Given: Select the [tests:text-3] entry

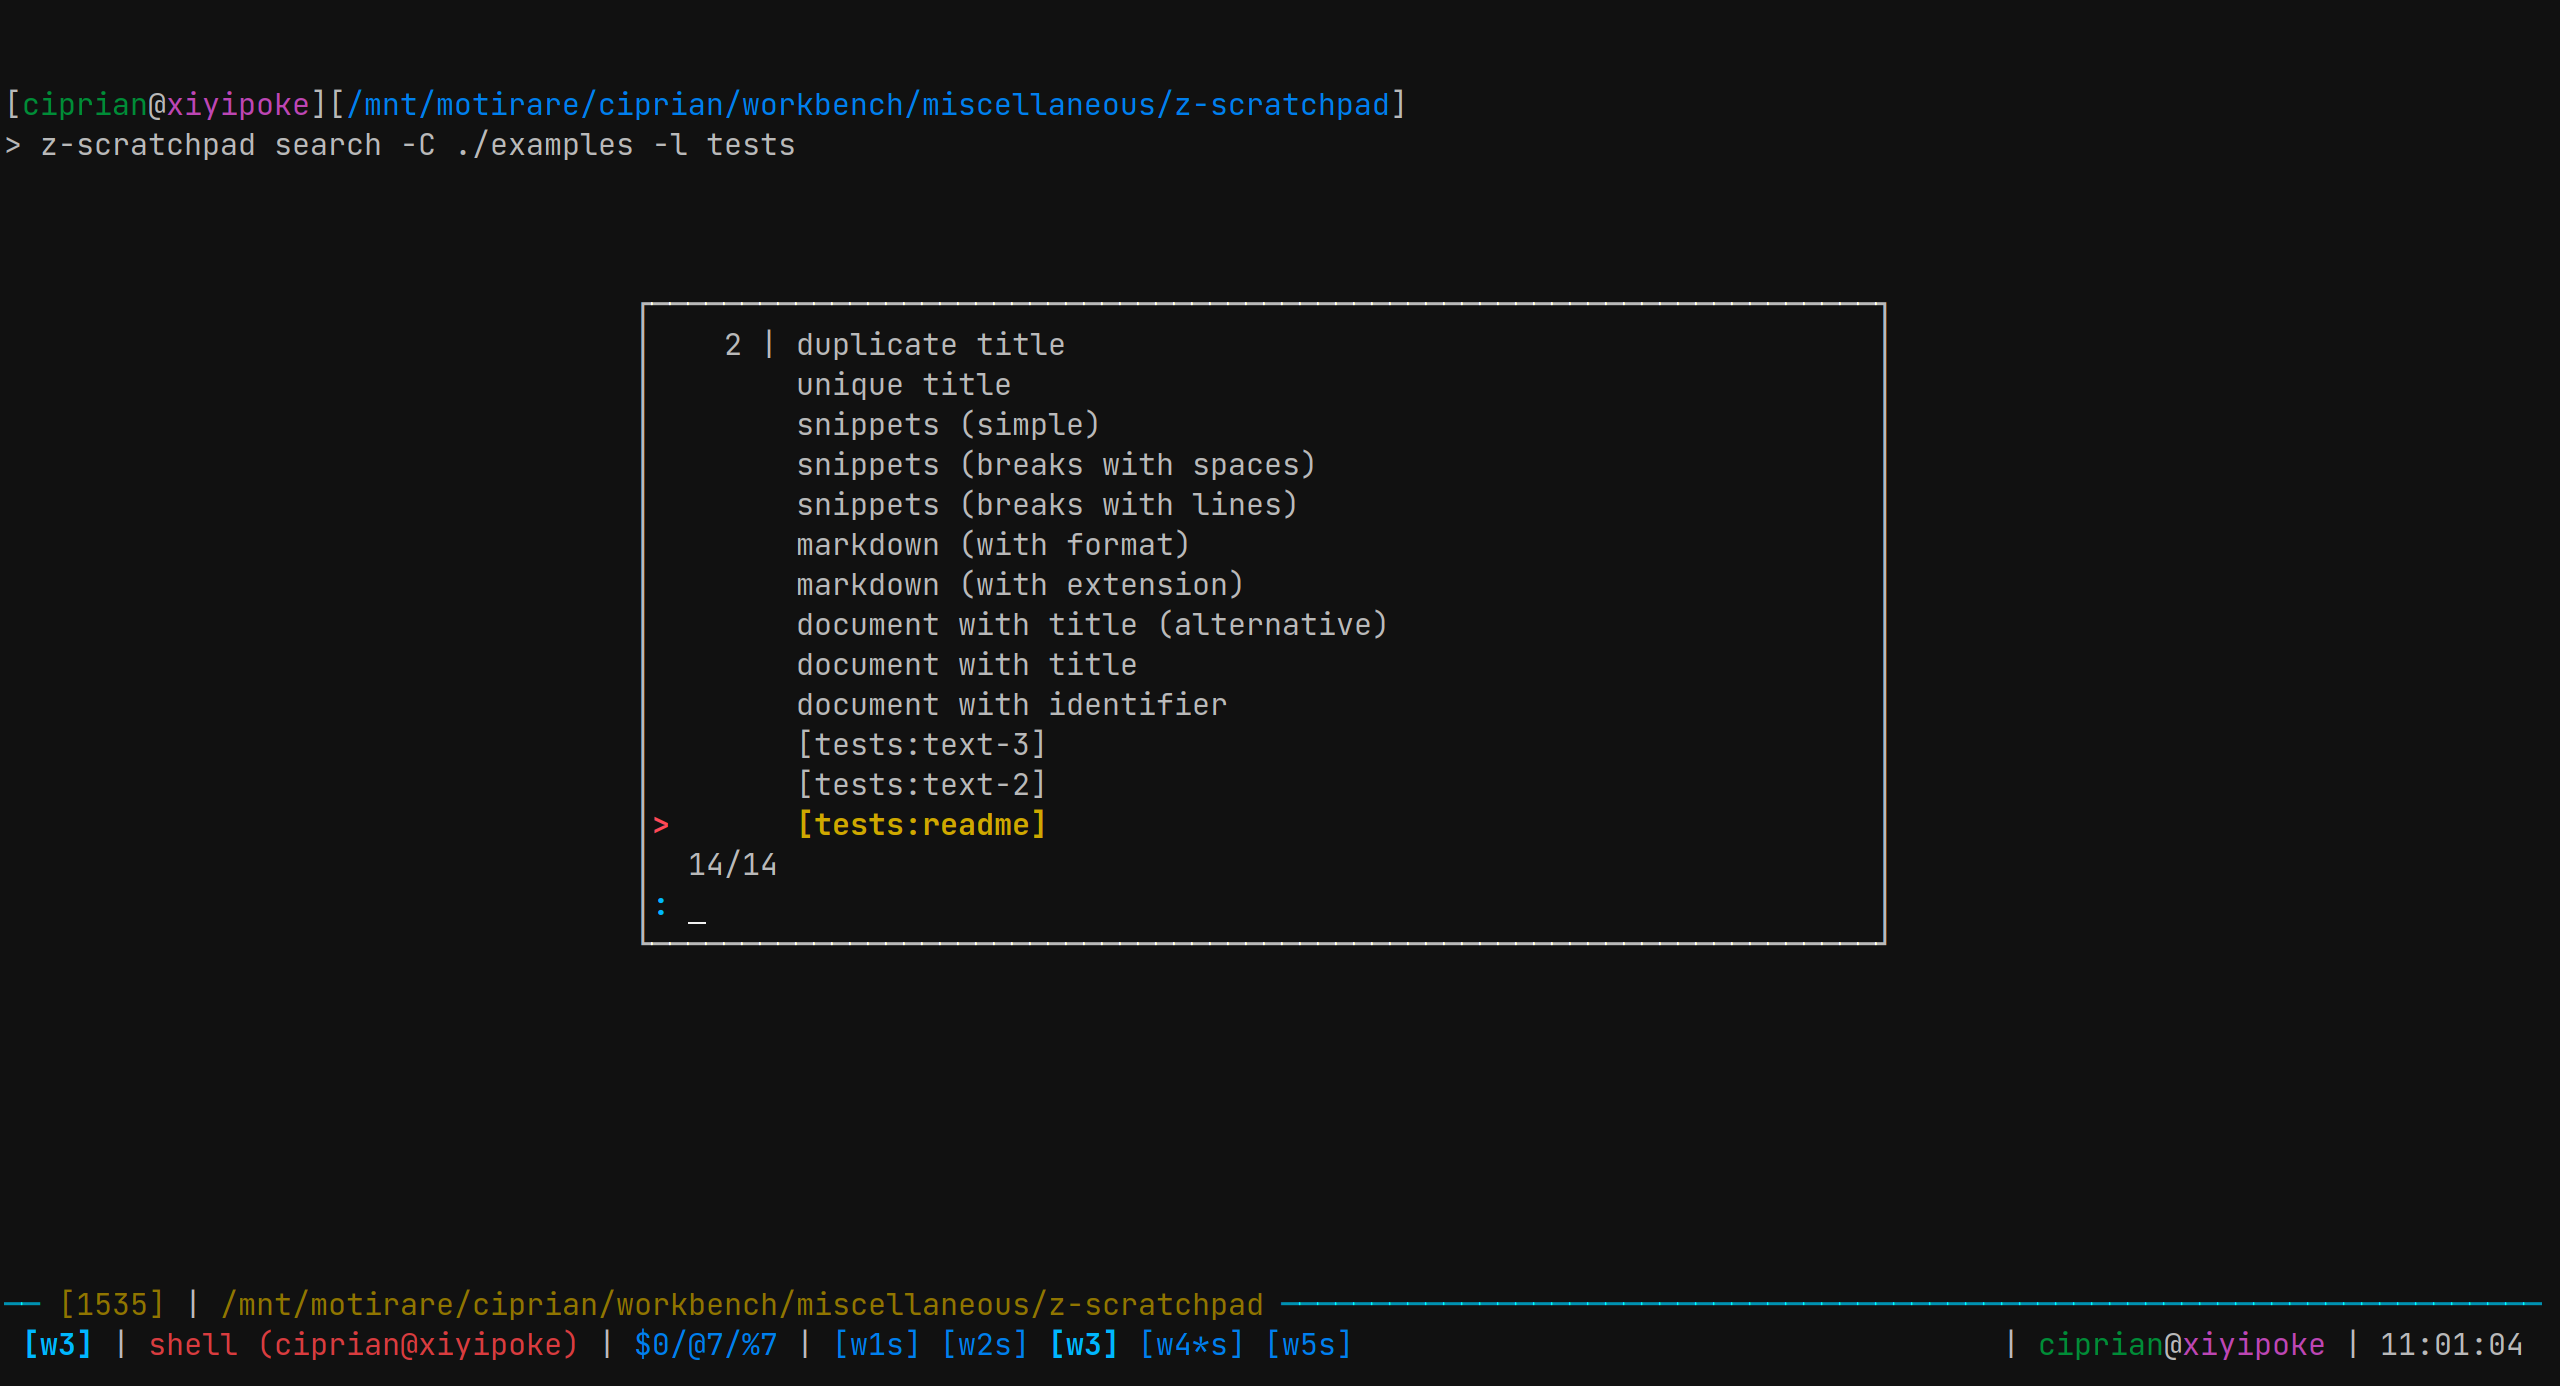Looking at the screenshot, I should click(921, 745).
